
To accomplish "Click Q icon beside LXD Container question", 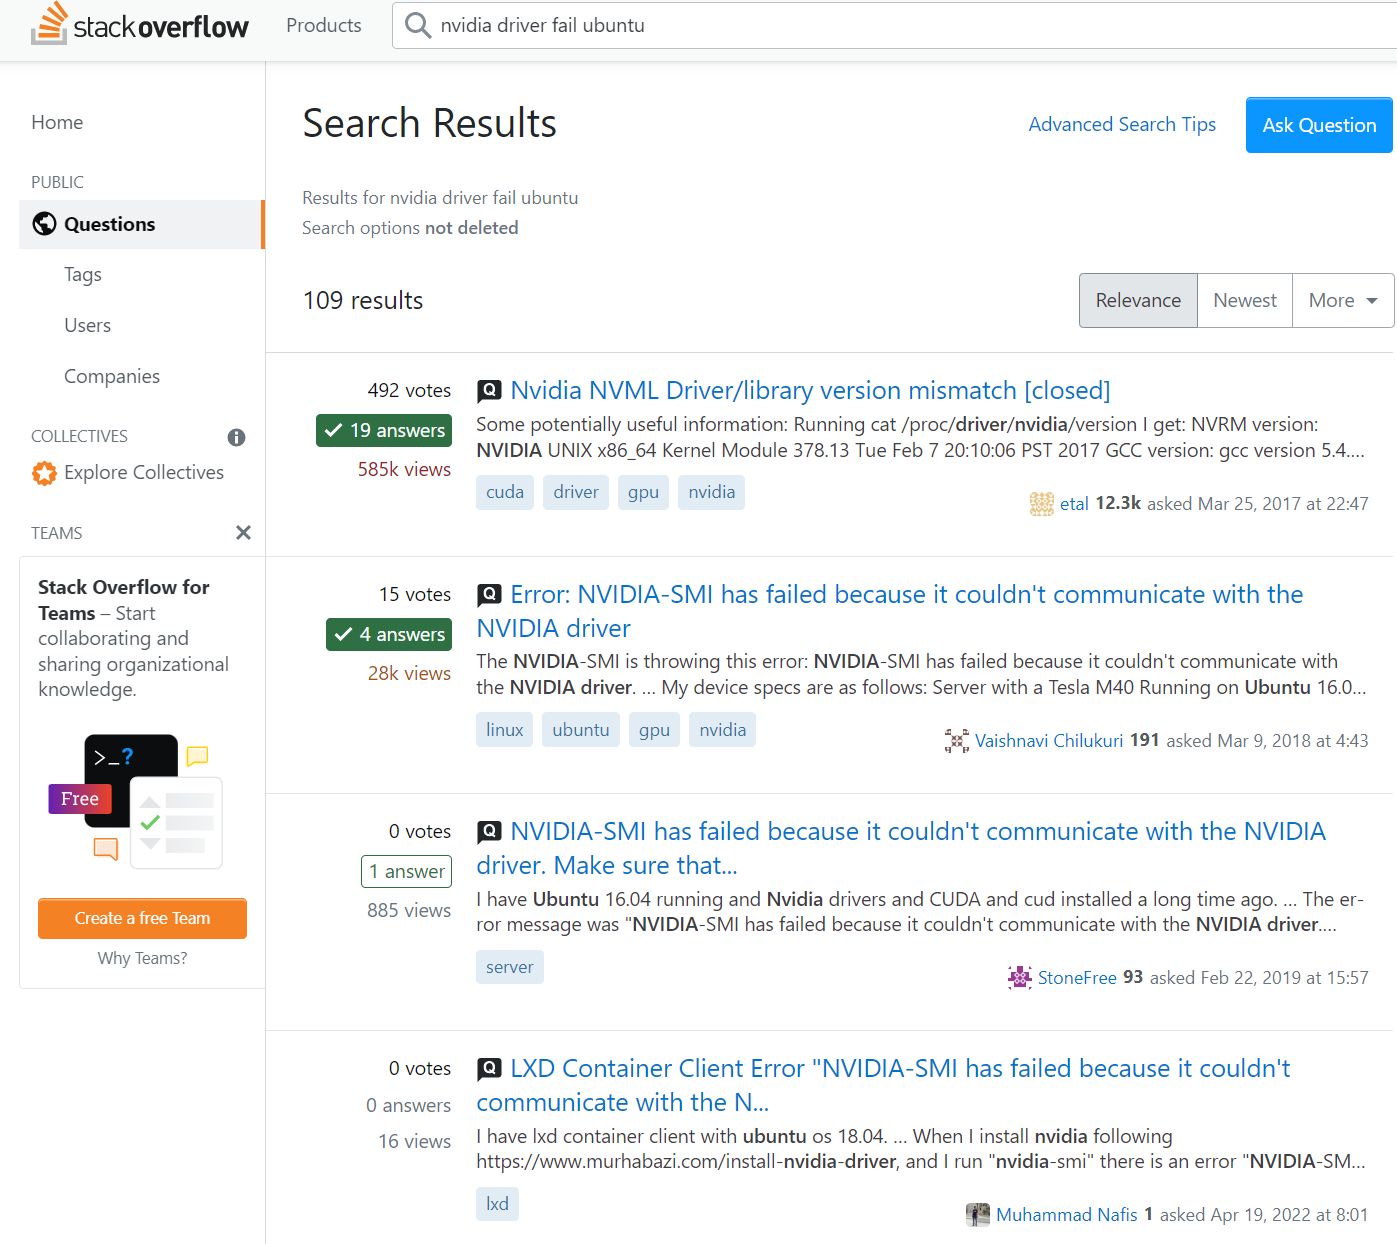I will pos(489,1069).
